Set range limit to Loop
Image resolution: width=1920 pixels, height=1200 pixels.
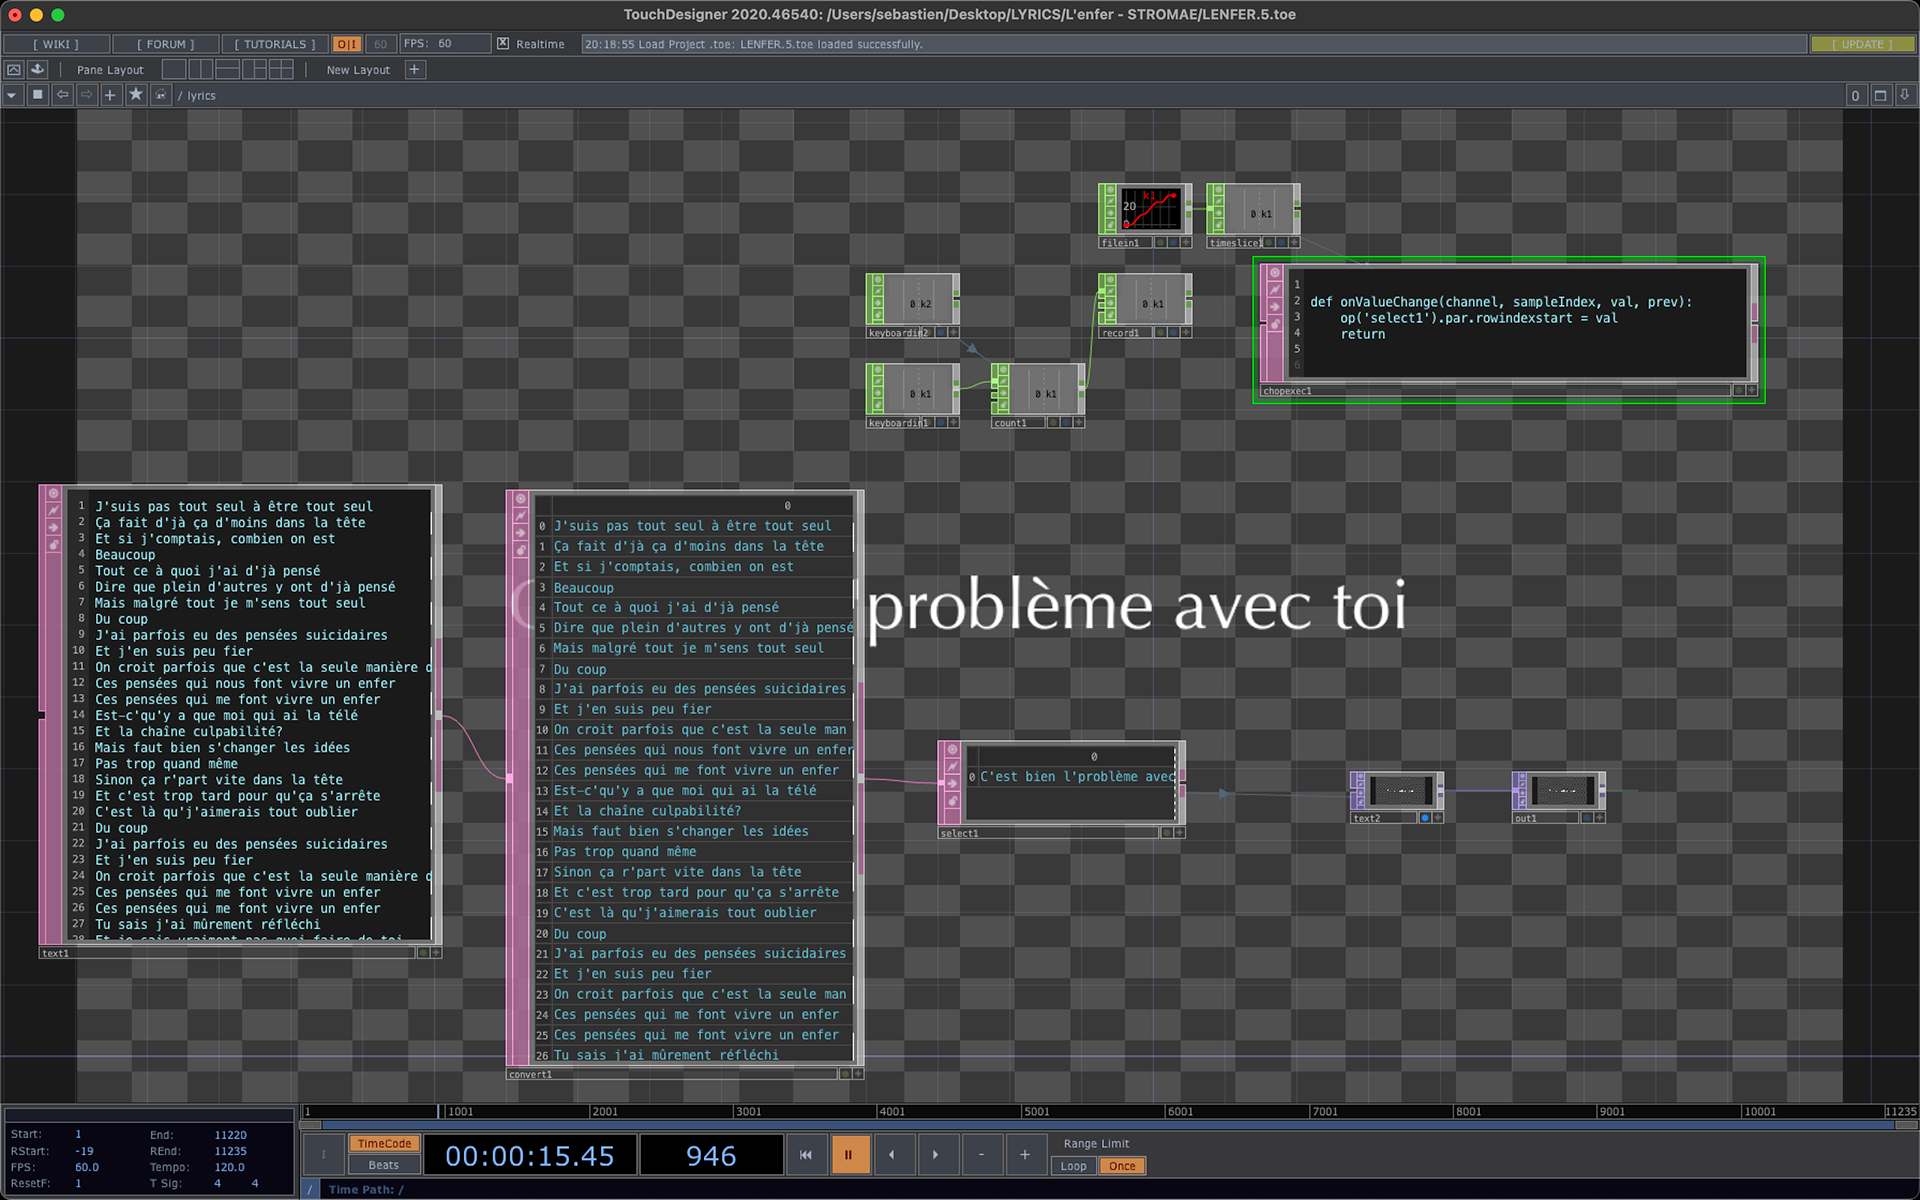[x=1073, y=1166]
